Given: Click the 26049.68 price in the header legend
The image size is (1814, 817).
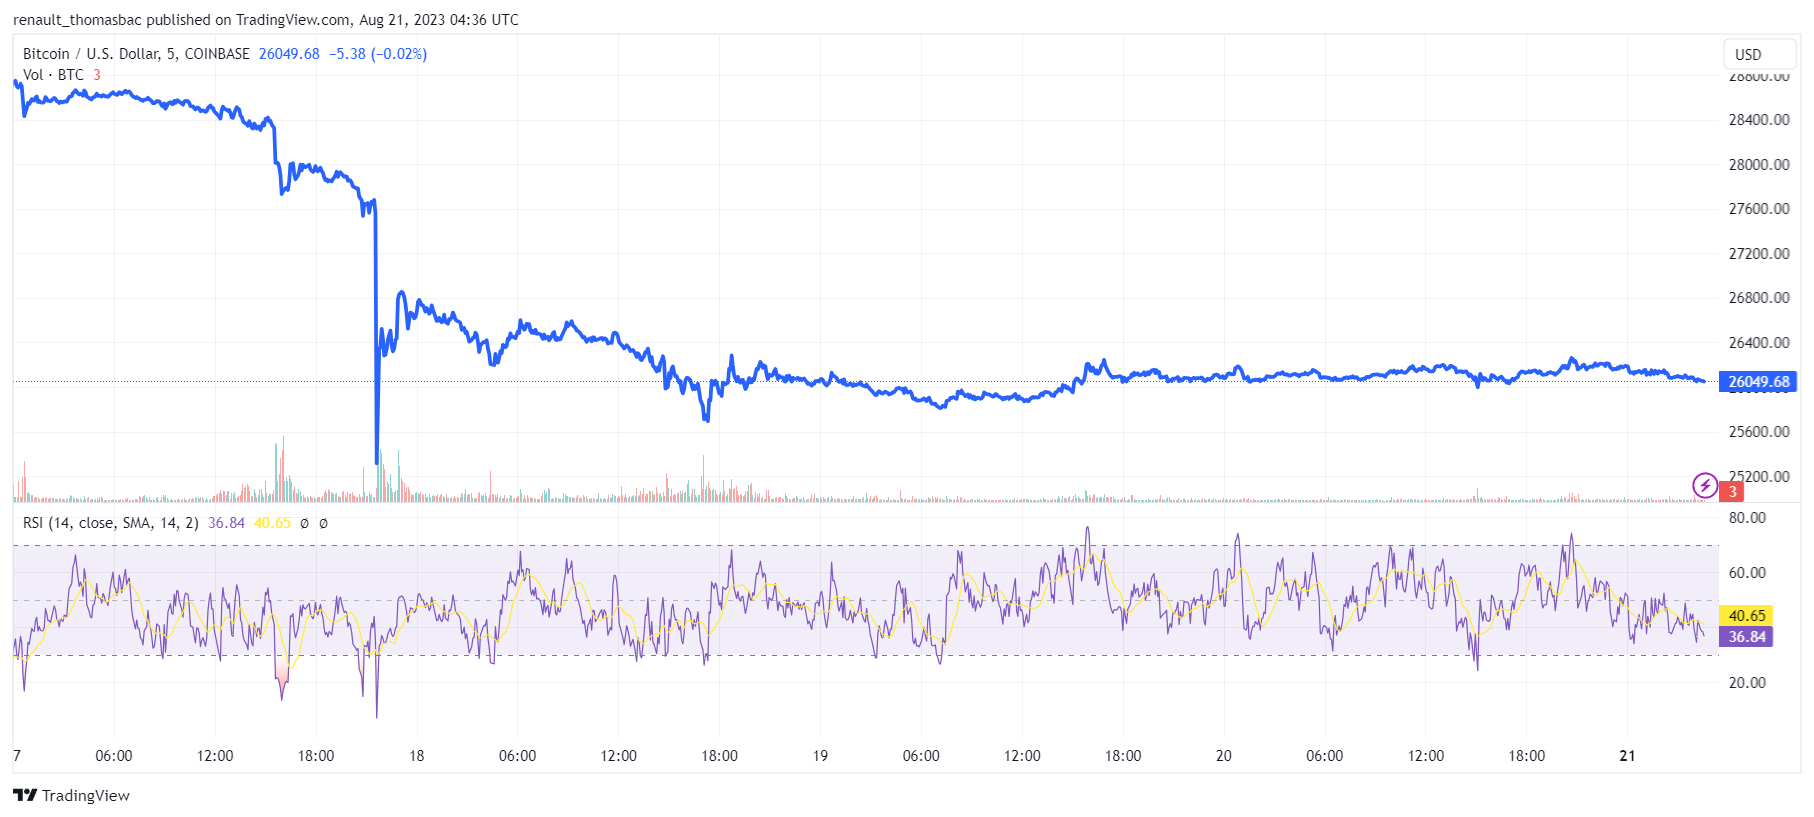Looking at the screenshot, I should click(289, 54).
